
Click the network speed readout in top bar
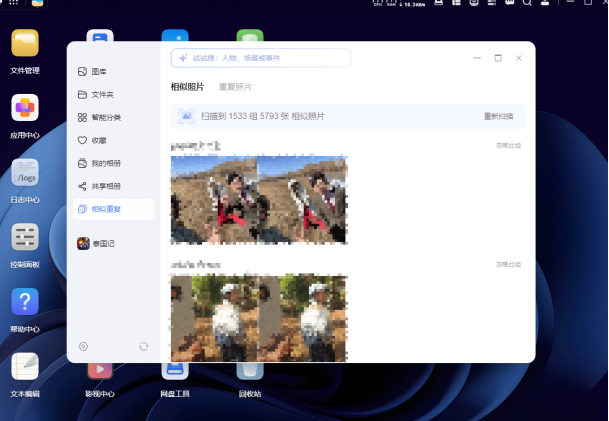coord(412,4)
